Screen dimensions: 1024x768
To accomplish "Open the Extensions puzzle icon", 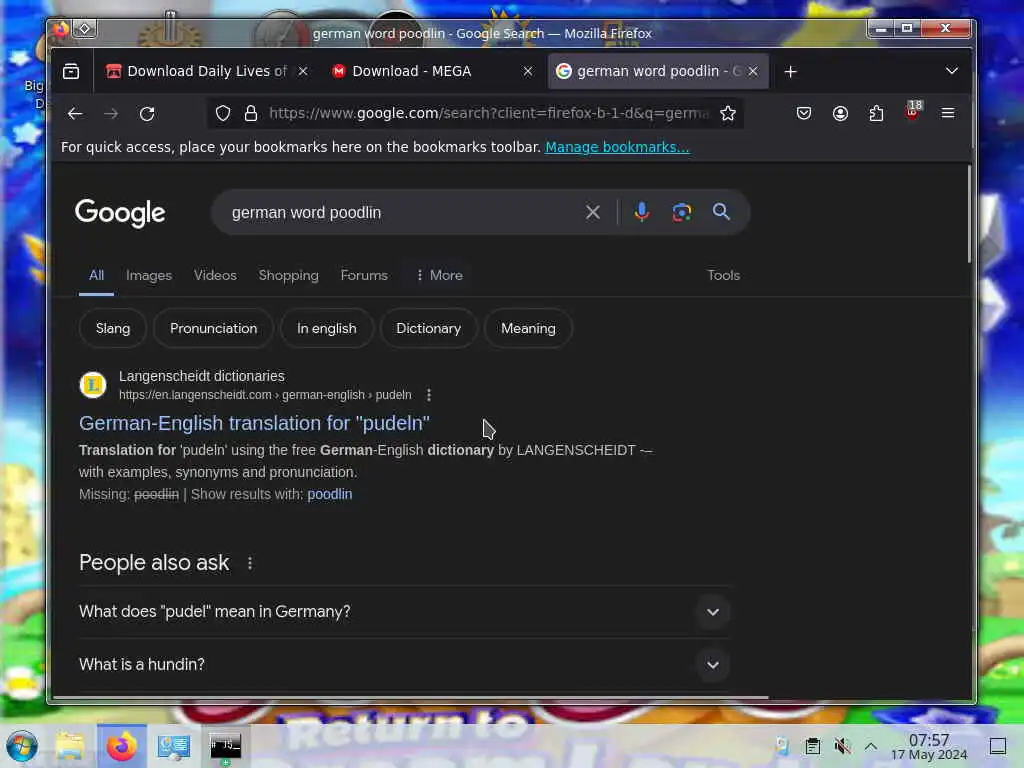I will pyautogui.click(x=876, y=114).
